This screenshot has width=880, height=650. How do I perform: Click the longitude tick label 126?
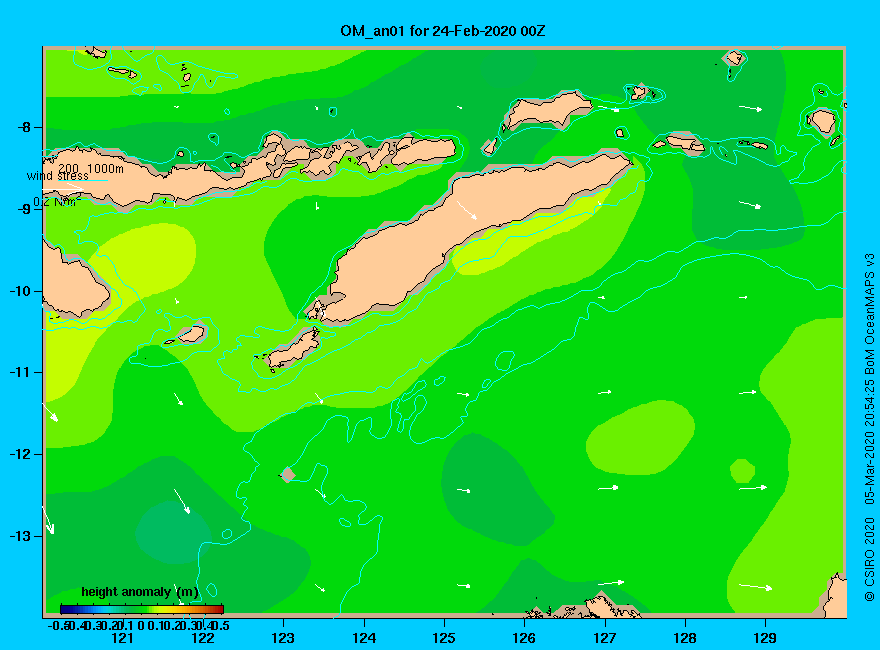pos(524,638)
